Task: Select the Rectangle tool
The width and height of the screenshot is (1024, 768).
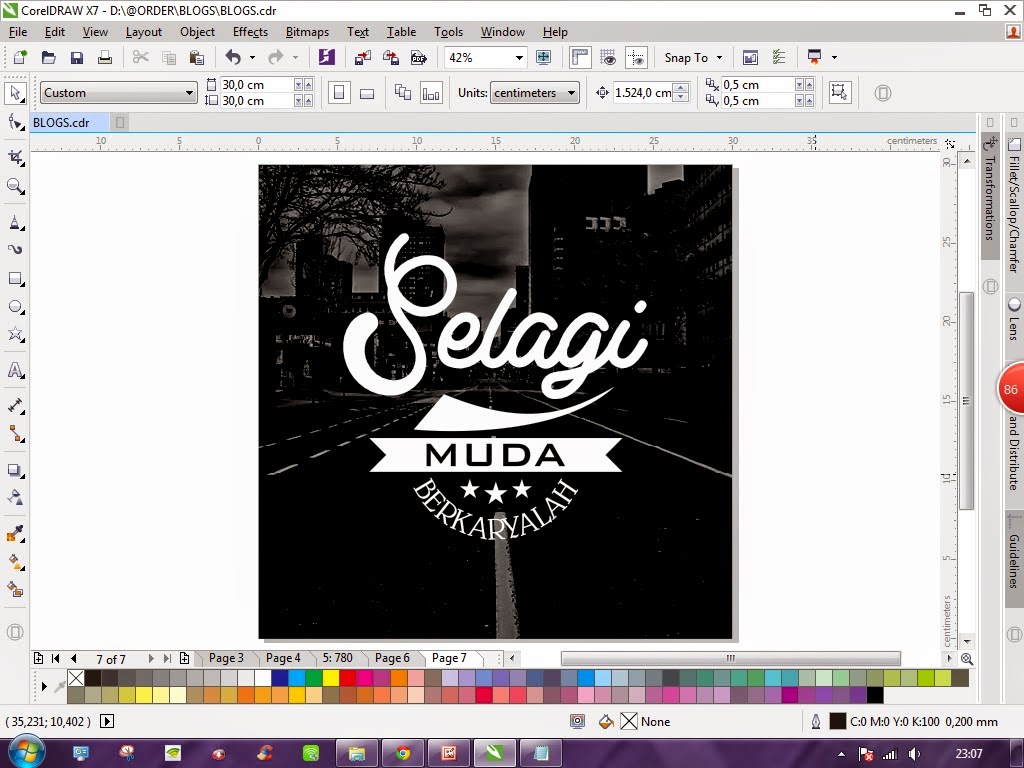Action: (x=15, y=279)
